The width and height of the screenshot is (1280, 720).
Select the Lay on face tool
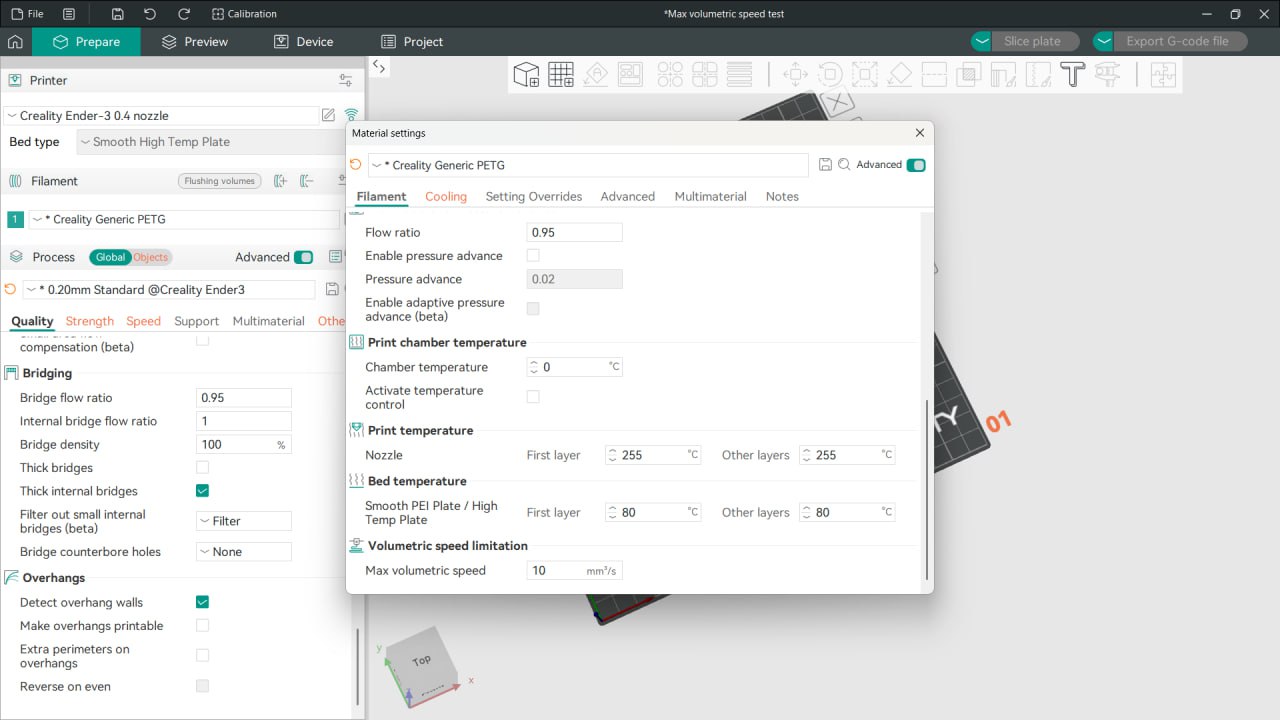coord(899,75)
